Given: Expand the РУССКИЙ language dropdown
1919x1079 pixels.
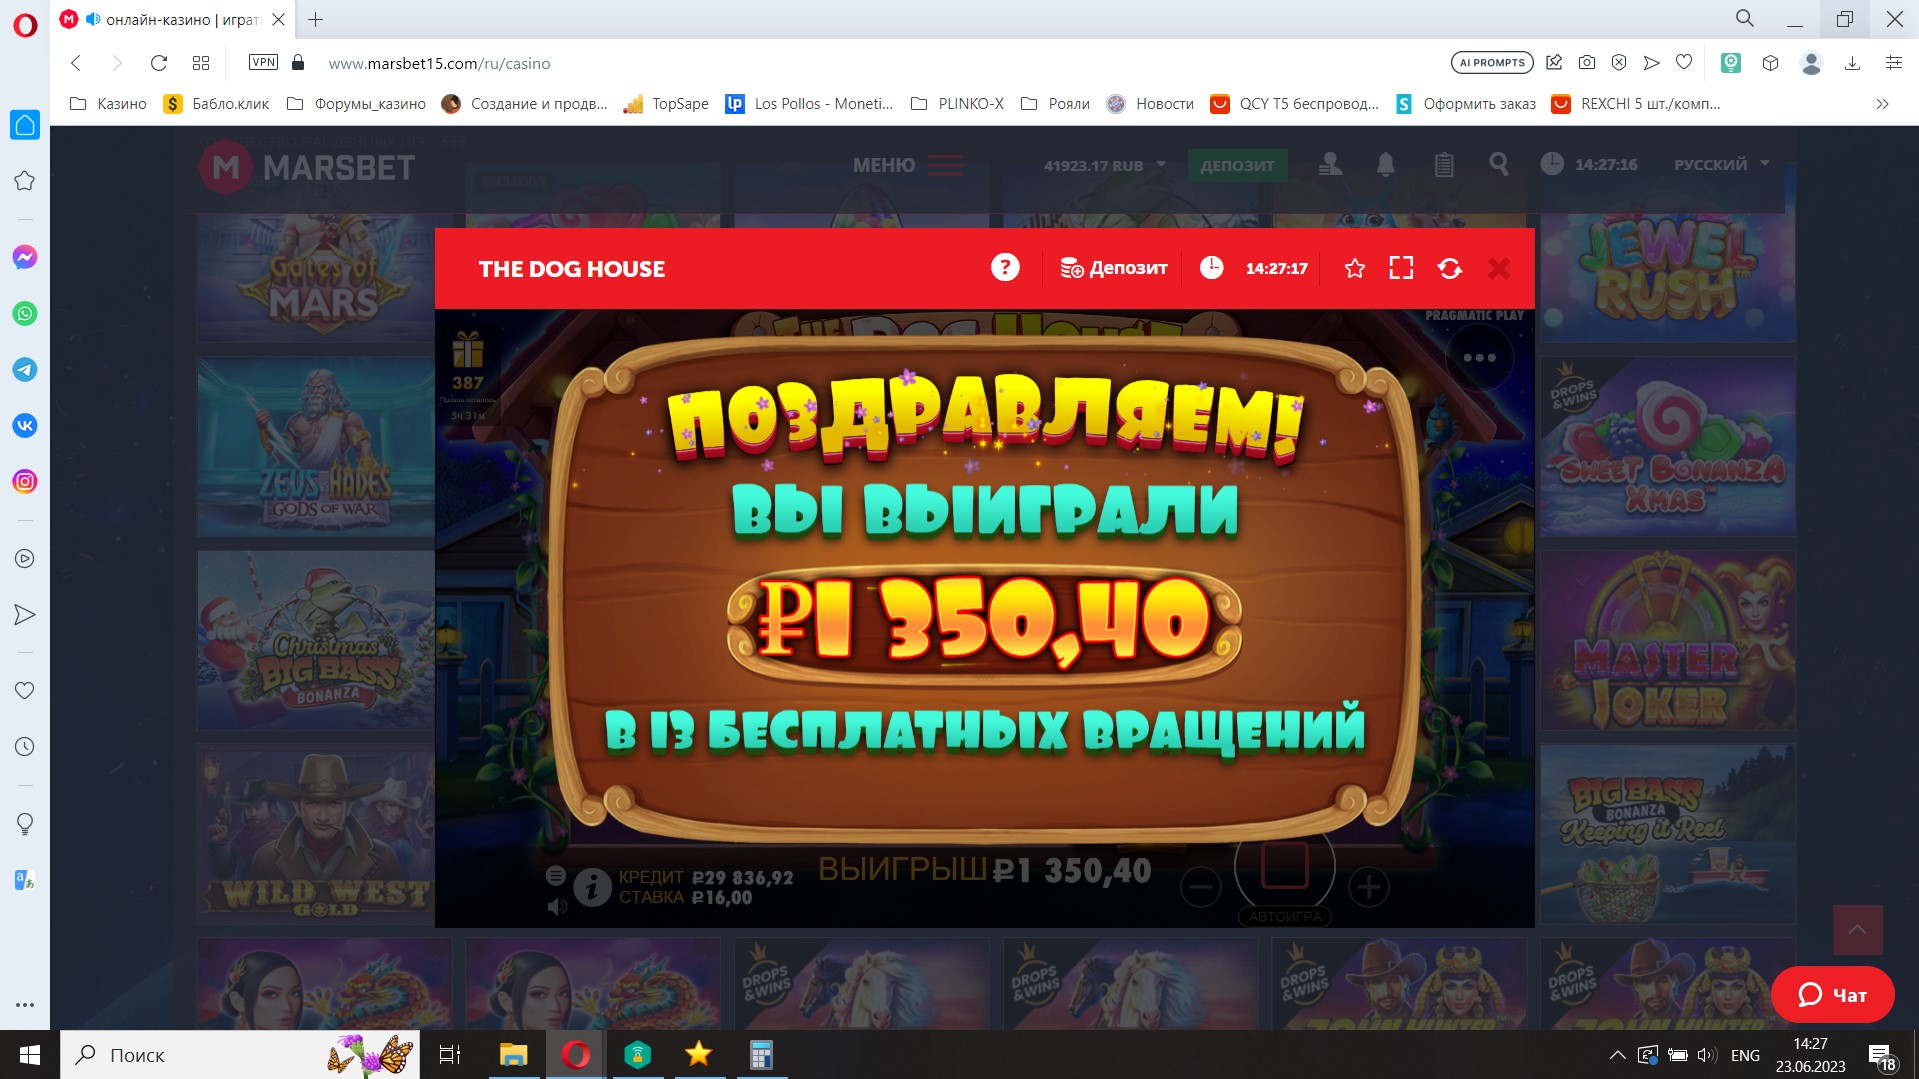Looking at the screenshot, I should pos(1722,164).
